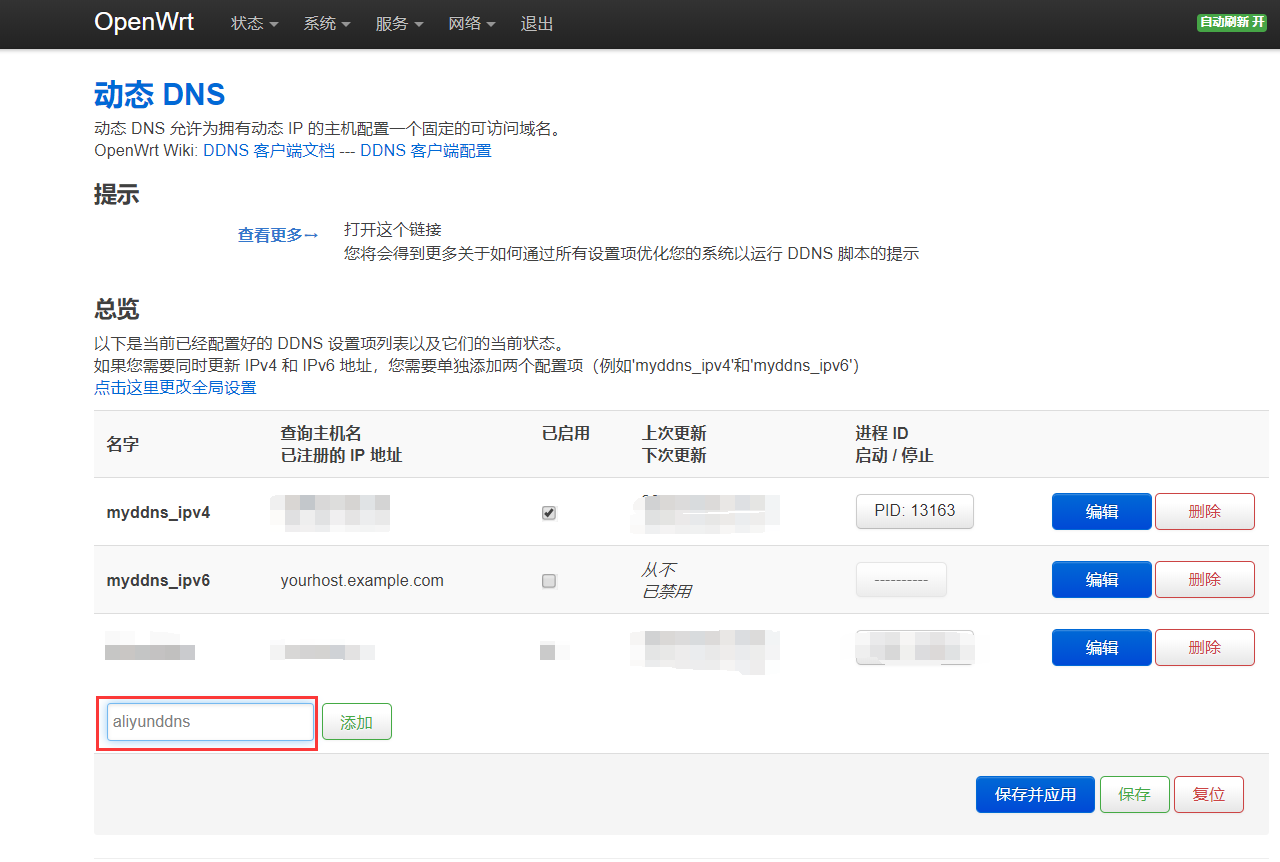Image resolution: width=1280 pixels, height=862 pixels.
Task: Click the PID: 13163 process button
Action: point(914,511)
